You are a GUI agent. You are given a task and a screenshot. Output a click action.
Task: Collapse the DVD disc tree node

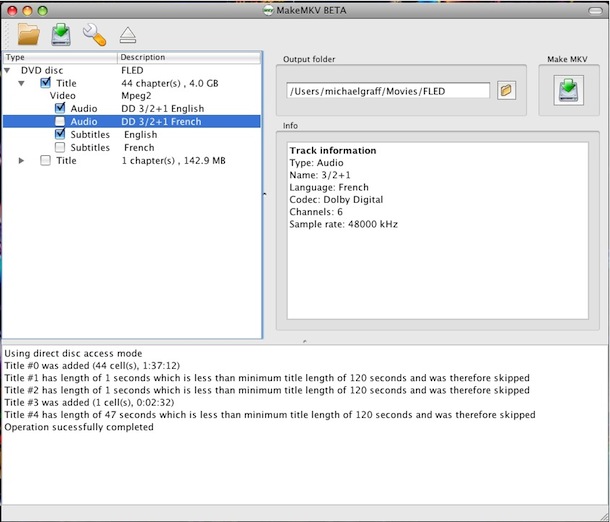pyautogui.click(x=8, y=71)
